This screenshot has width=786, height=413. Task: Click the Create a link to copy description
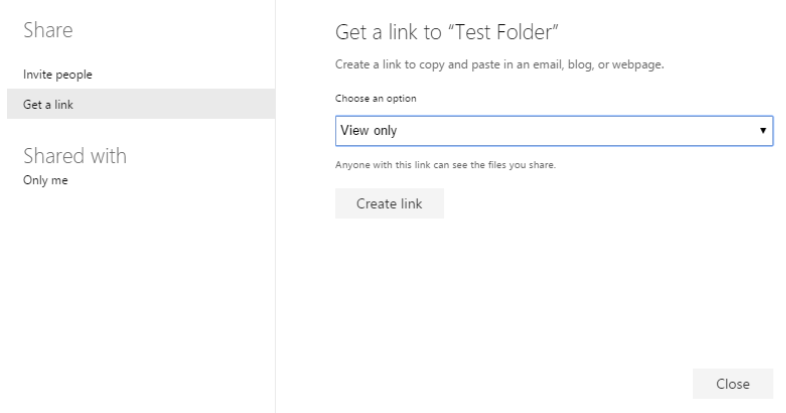click(x=499, y=65)
